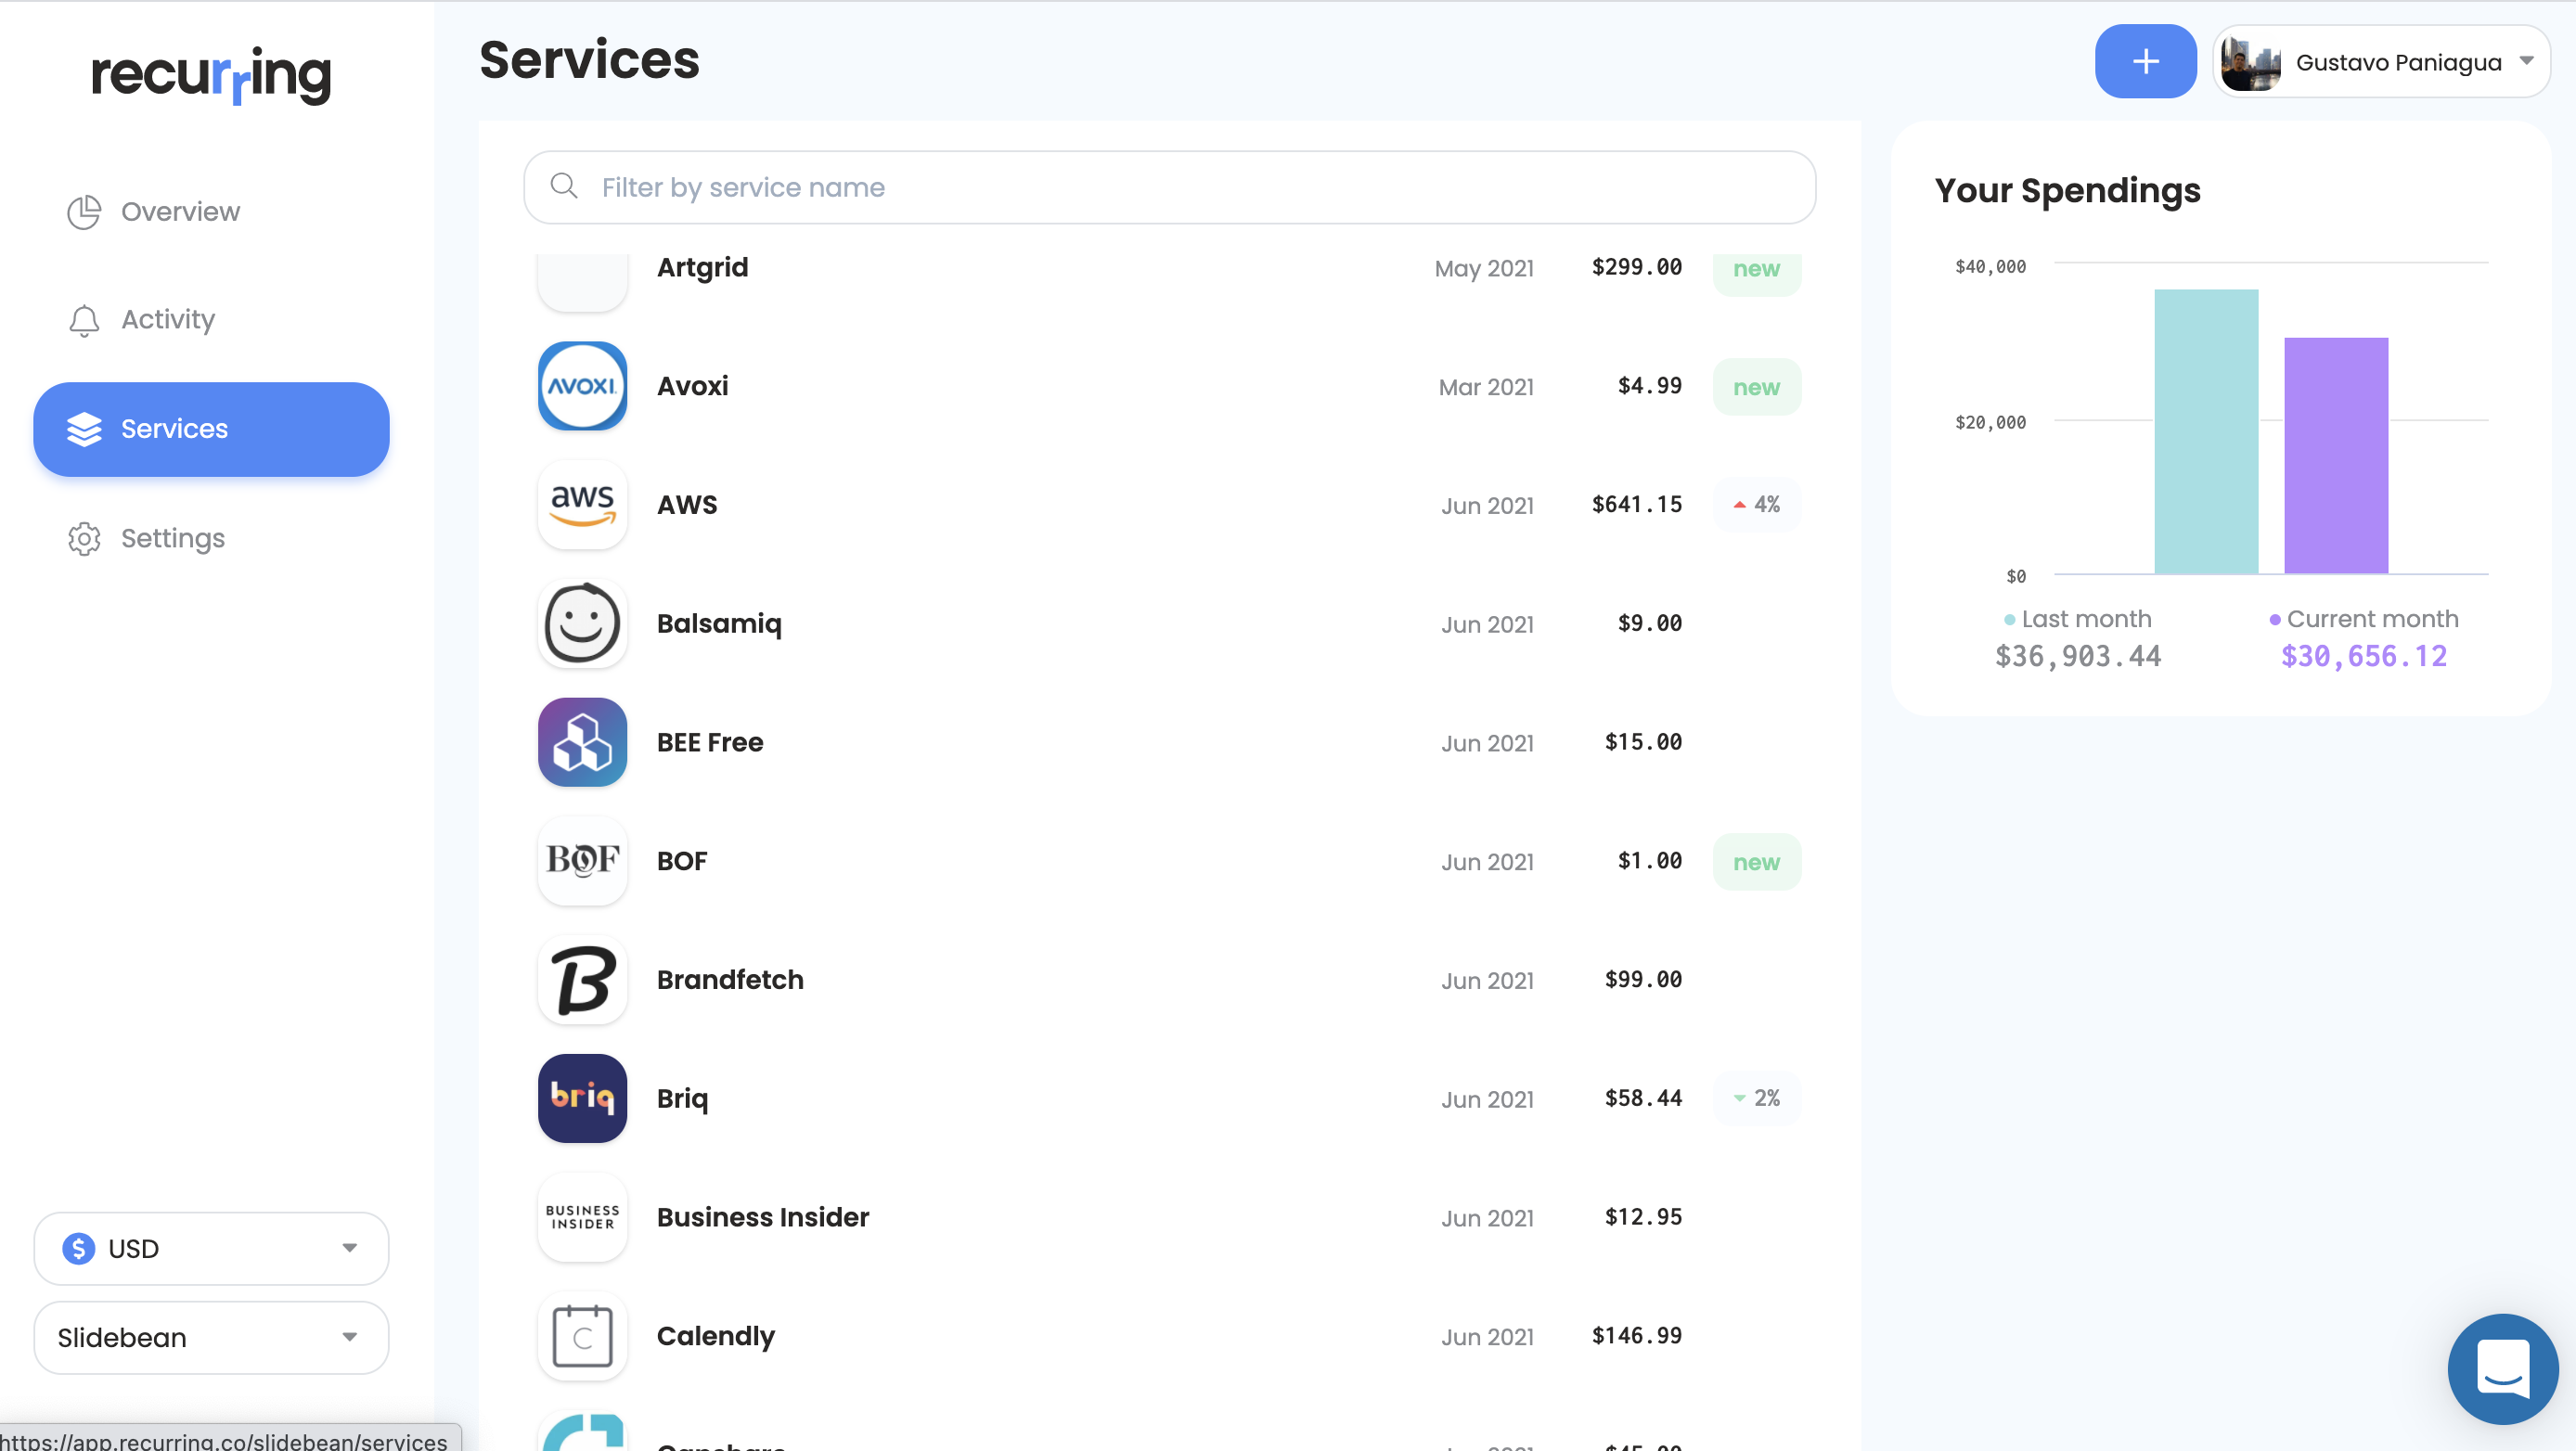Image resolution: width=2576 pixels, height=1451 pixels.
Task: Click the Business Insider logo
Action: 582,1217
